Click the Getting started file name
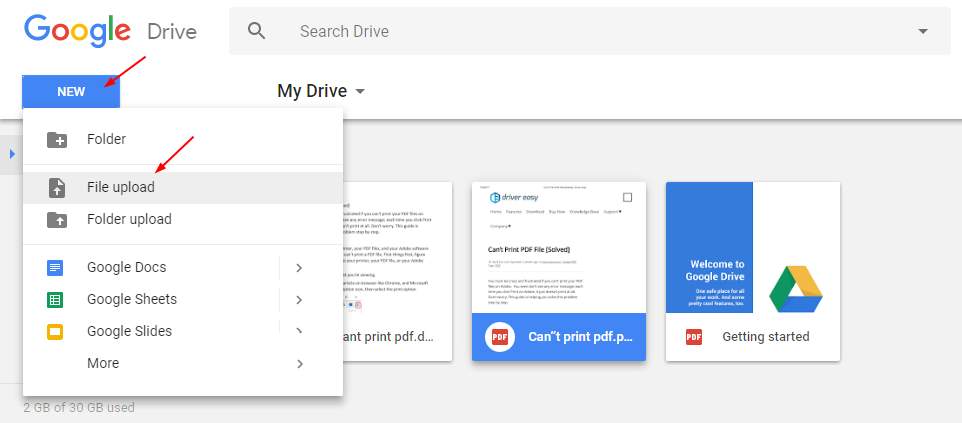This screenshot has height=423, width=962. 766,336
